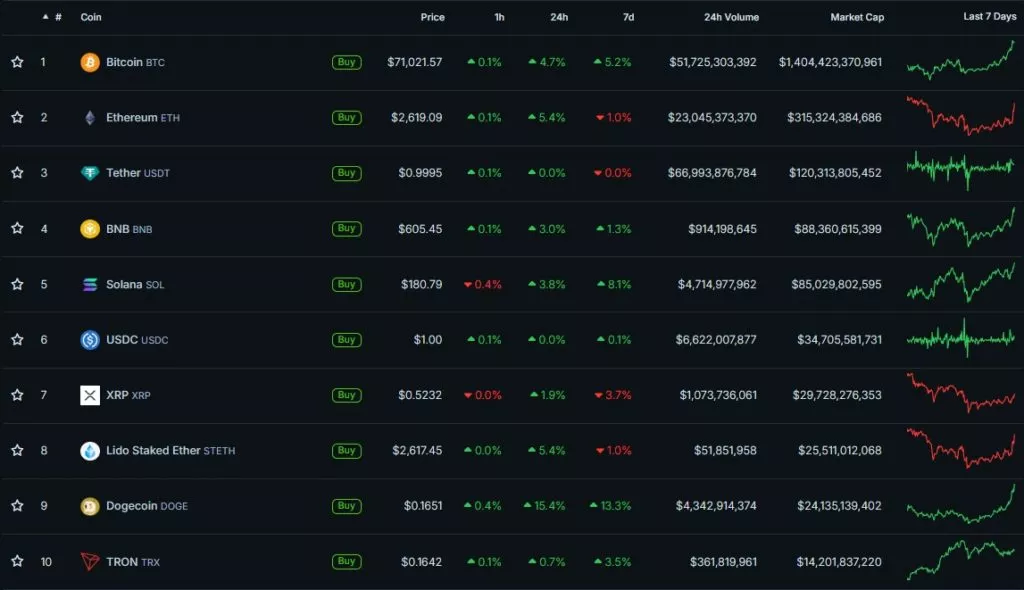Click Dogecoin 24h change 15.4%

545,506
